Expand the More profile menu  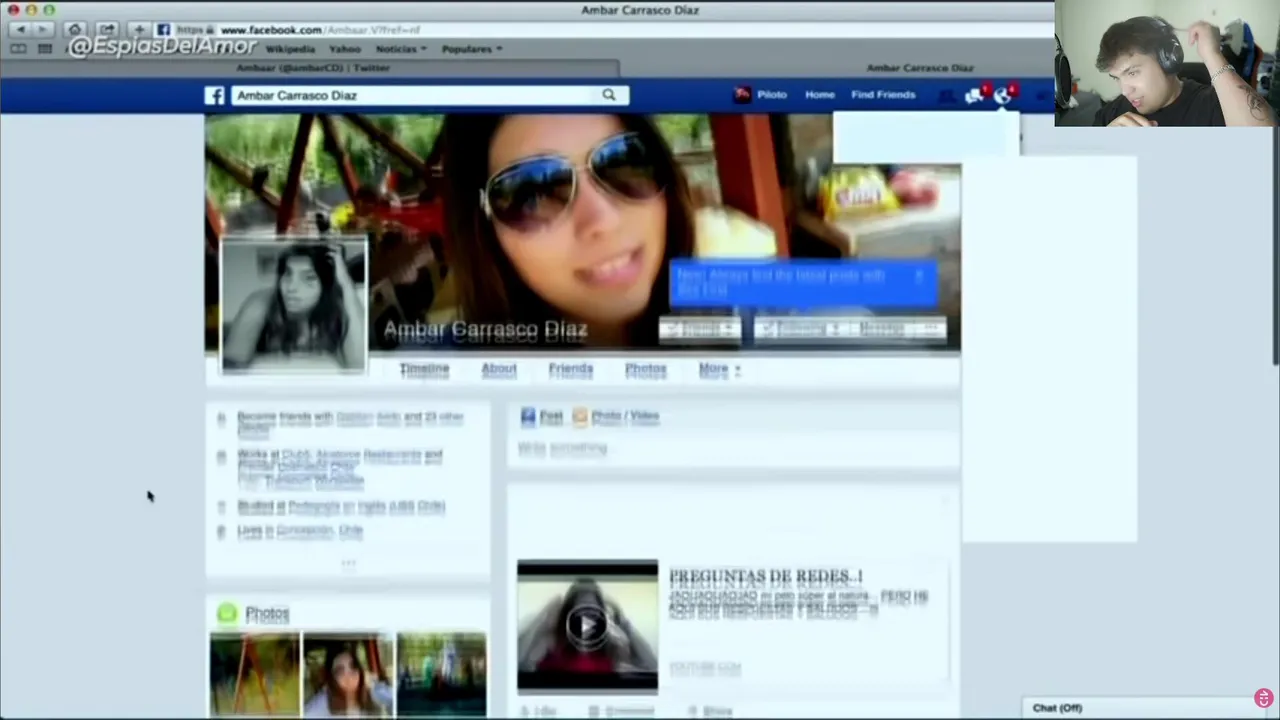pyautogui.click(x=719, y=369)
